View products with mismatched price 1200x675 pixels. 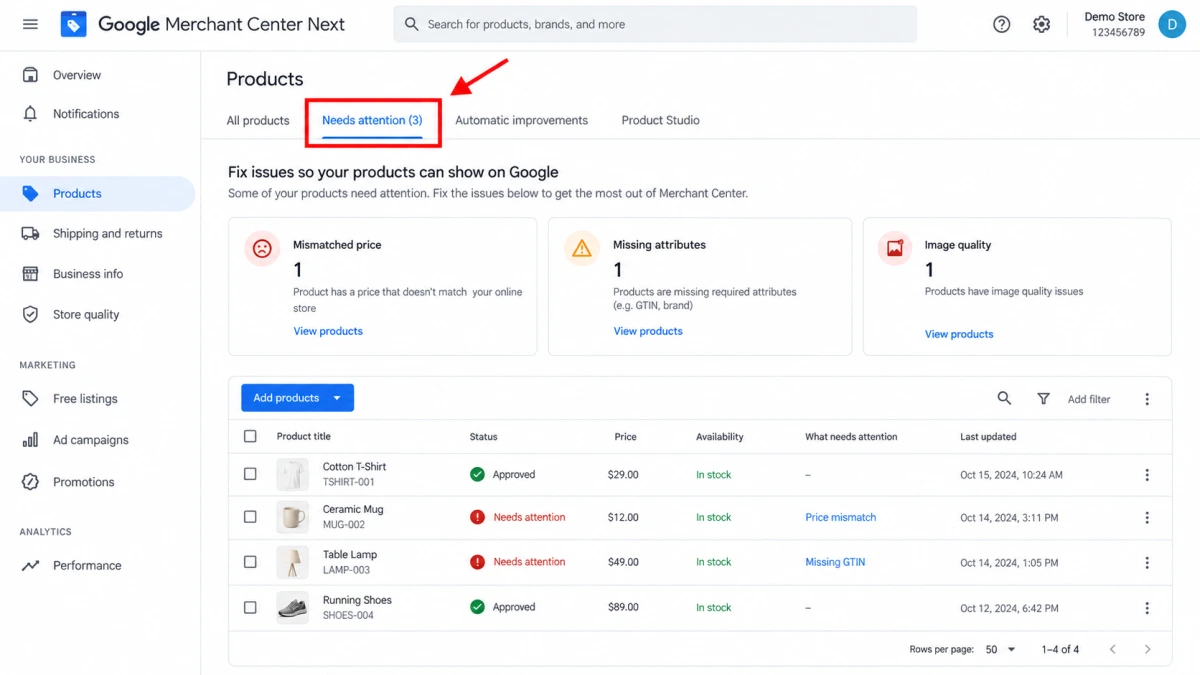click(x=328, y=331)
